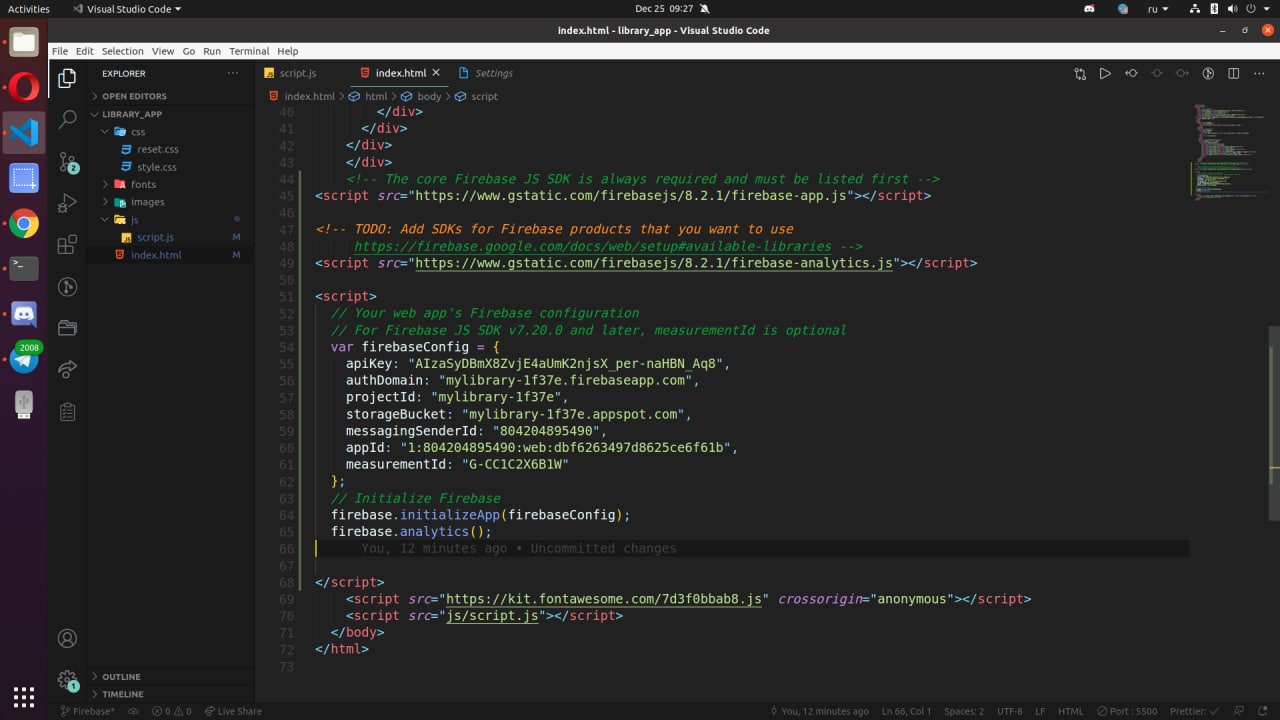Viewport: 1280px width, 720px height.
Task: Open Source Control view with badge 2
Action: pyautogui.click(x=67, y=161)
